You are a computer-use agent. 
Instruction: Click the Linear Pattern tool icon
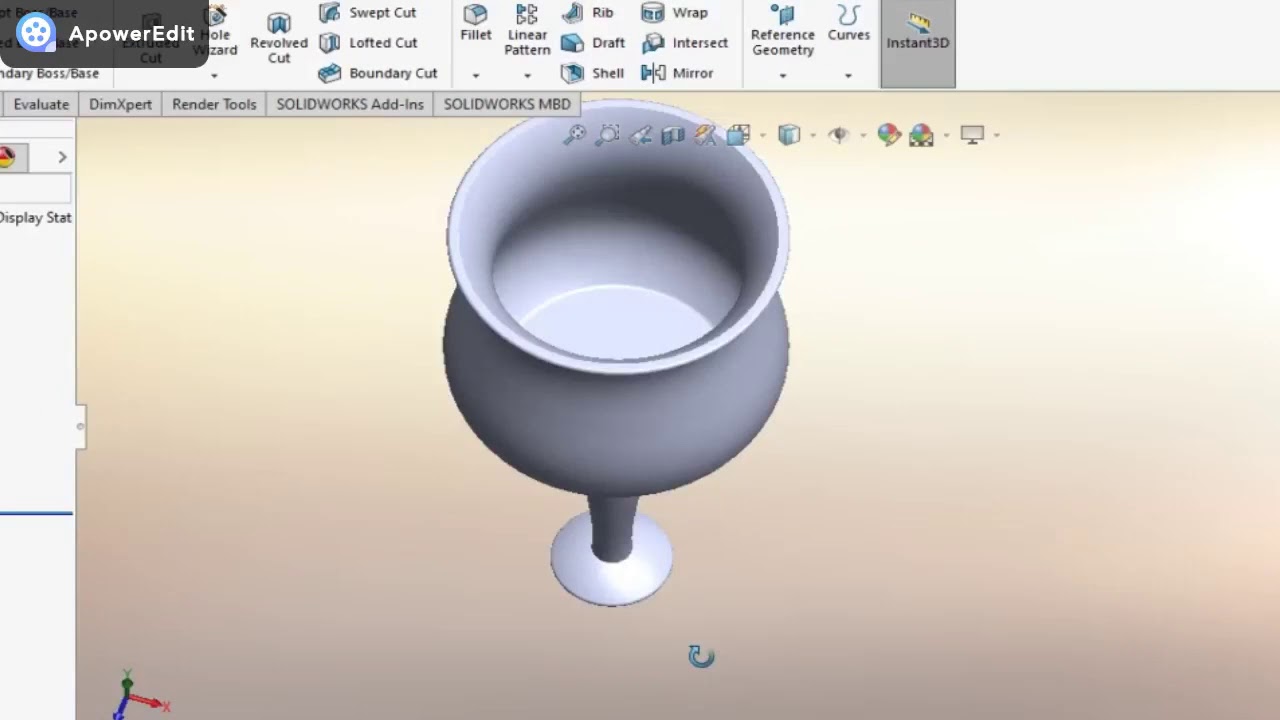click(527, 14)
